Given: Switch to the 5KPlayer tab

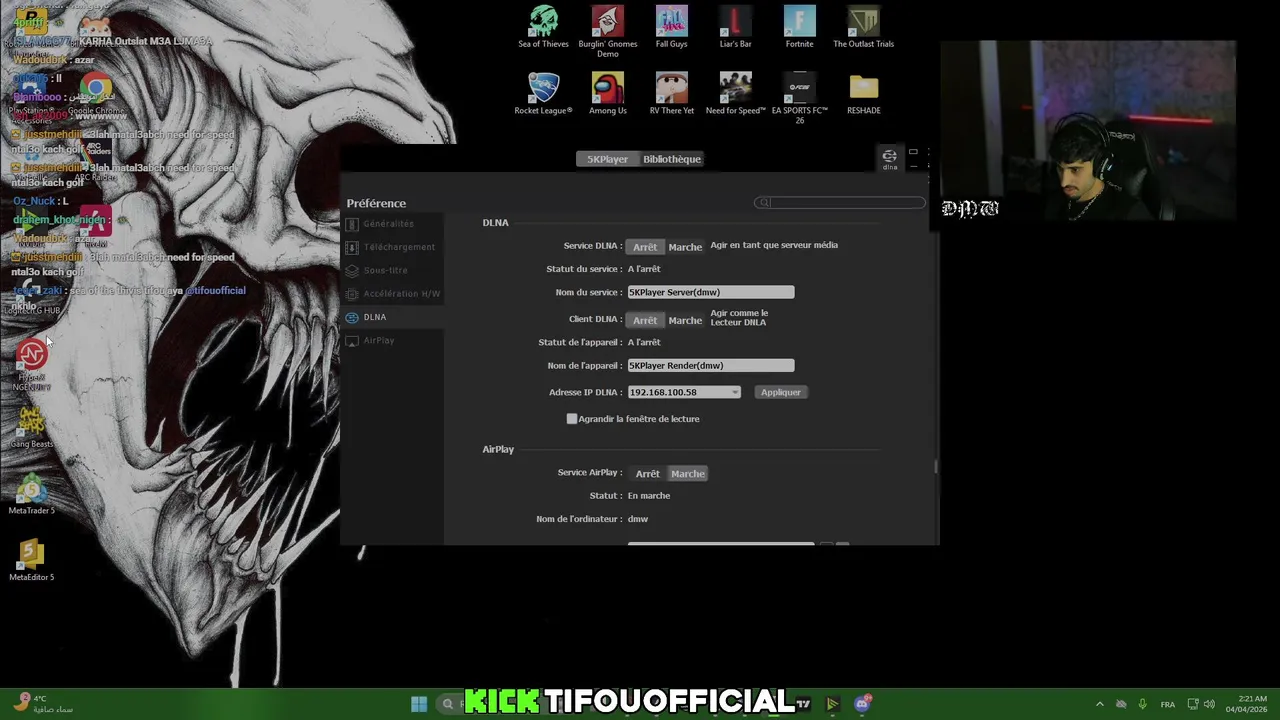Looking at the screenshot, I should pos(607,159).
